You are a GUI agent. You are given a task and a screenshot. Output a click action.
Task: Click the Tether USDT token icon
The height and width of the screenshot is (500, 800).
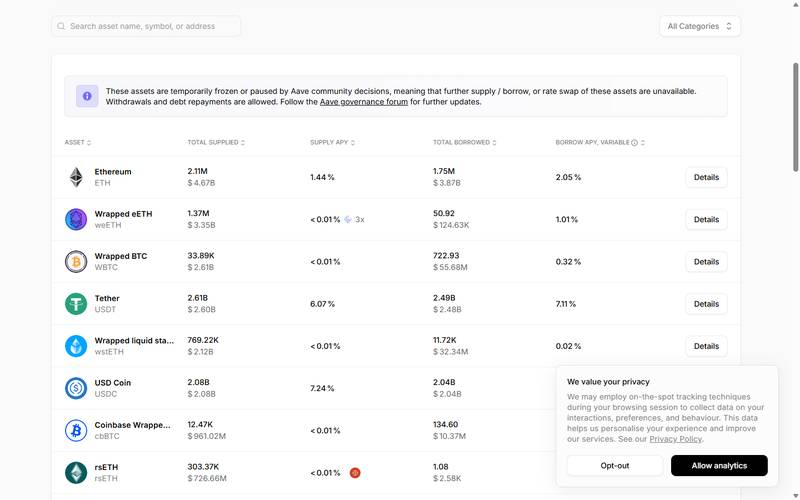pos(76,304)
